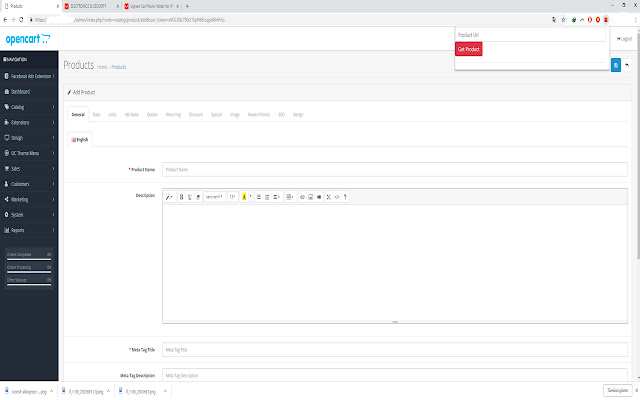Toggle bold in description editor
This screenshot has height=400, width=640.
point(182,197)
